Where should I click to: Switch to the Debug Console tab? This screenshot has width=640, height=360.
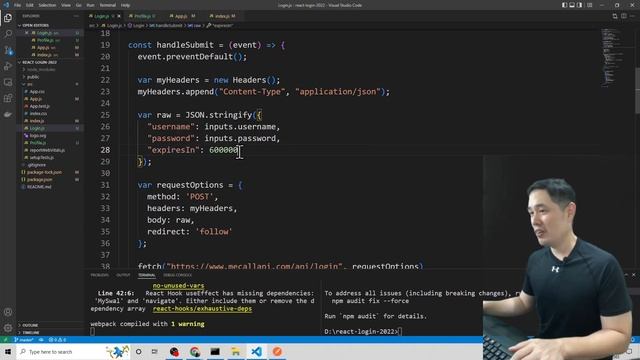[178, 275]
